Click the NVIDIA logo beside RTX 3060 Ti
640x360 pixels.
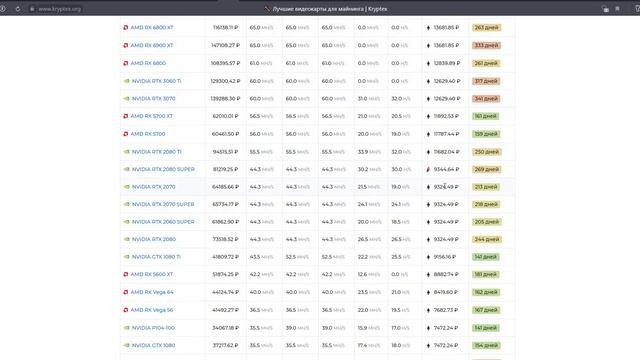coord(127,81)
